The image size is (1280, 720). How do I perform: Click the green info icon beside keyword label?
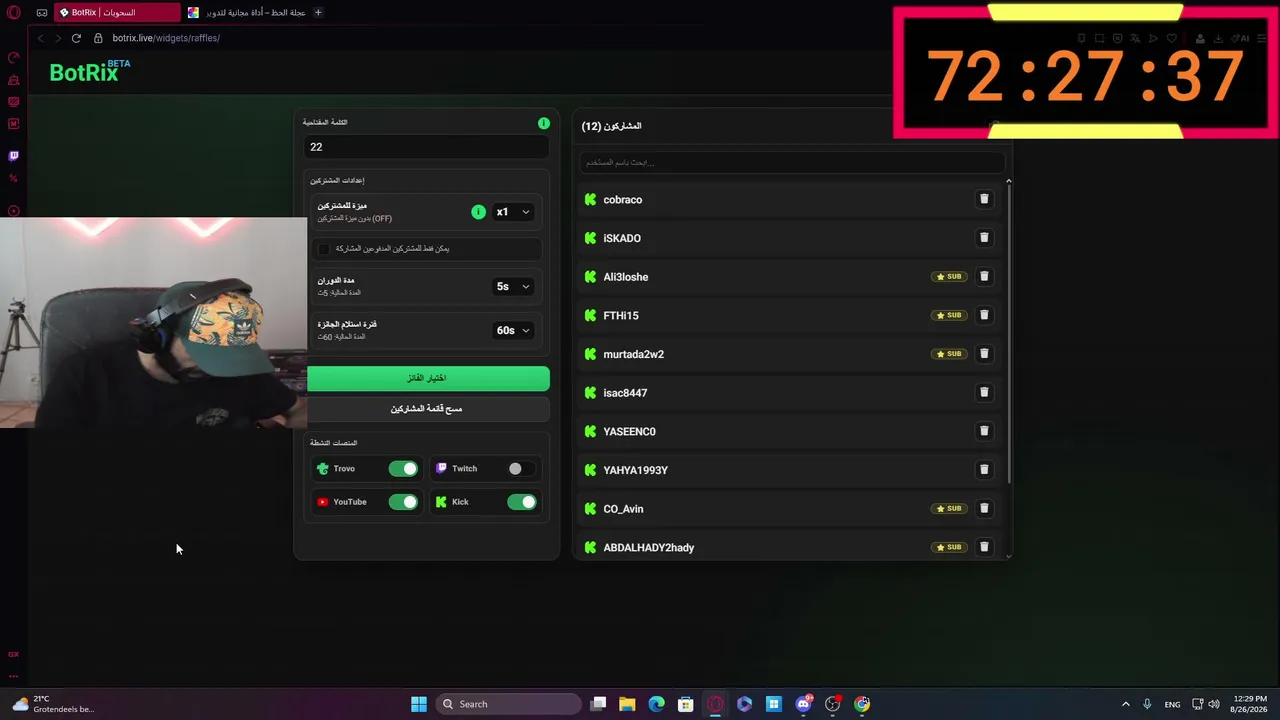tap(544, 123)
